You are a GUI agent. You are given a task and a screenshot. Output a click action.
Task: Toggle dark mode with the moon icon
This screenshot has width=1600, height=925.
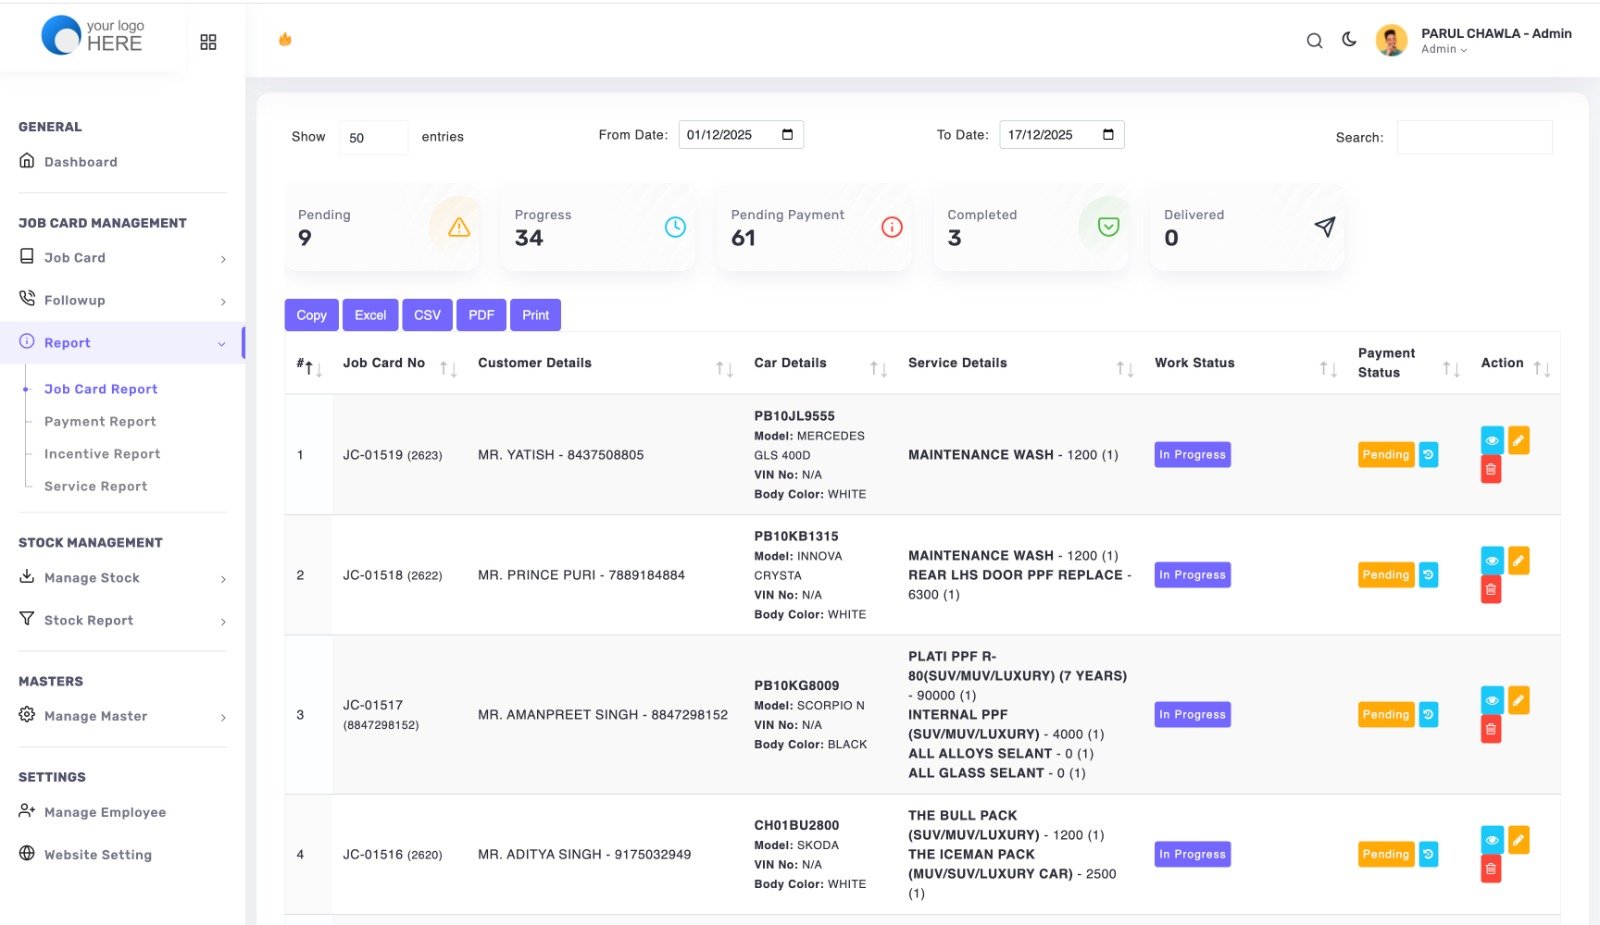tap(1349, 40)
